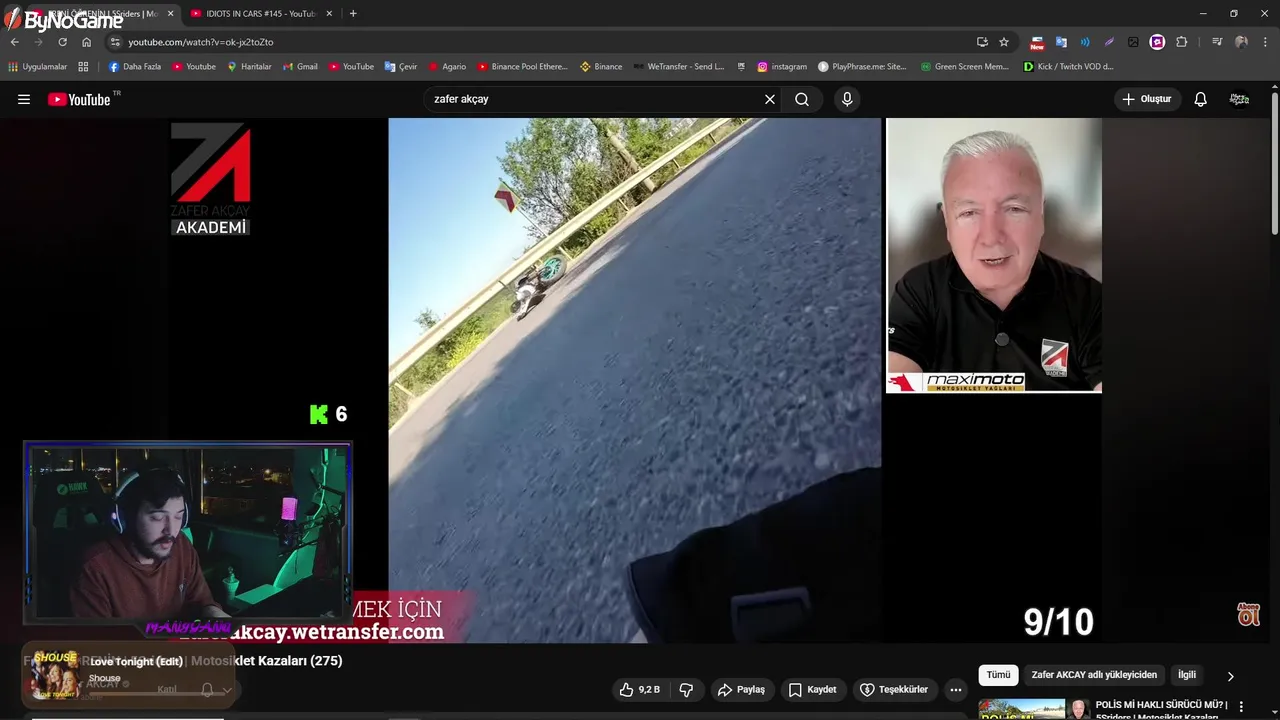Open the Çevir translate bookmark
This screenshot has width=1280, height=720.
[x=401, y=67]
